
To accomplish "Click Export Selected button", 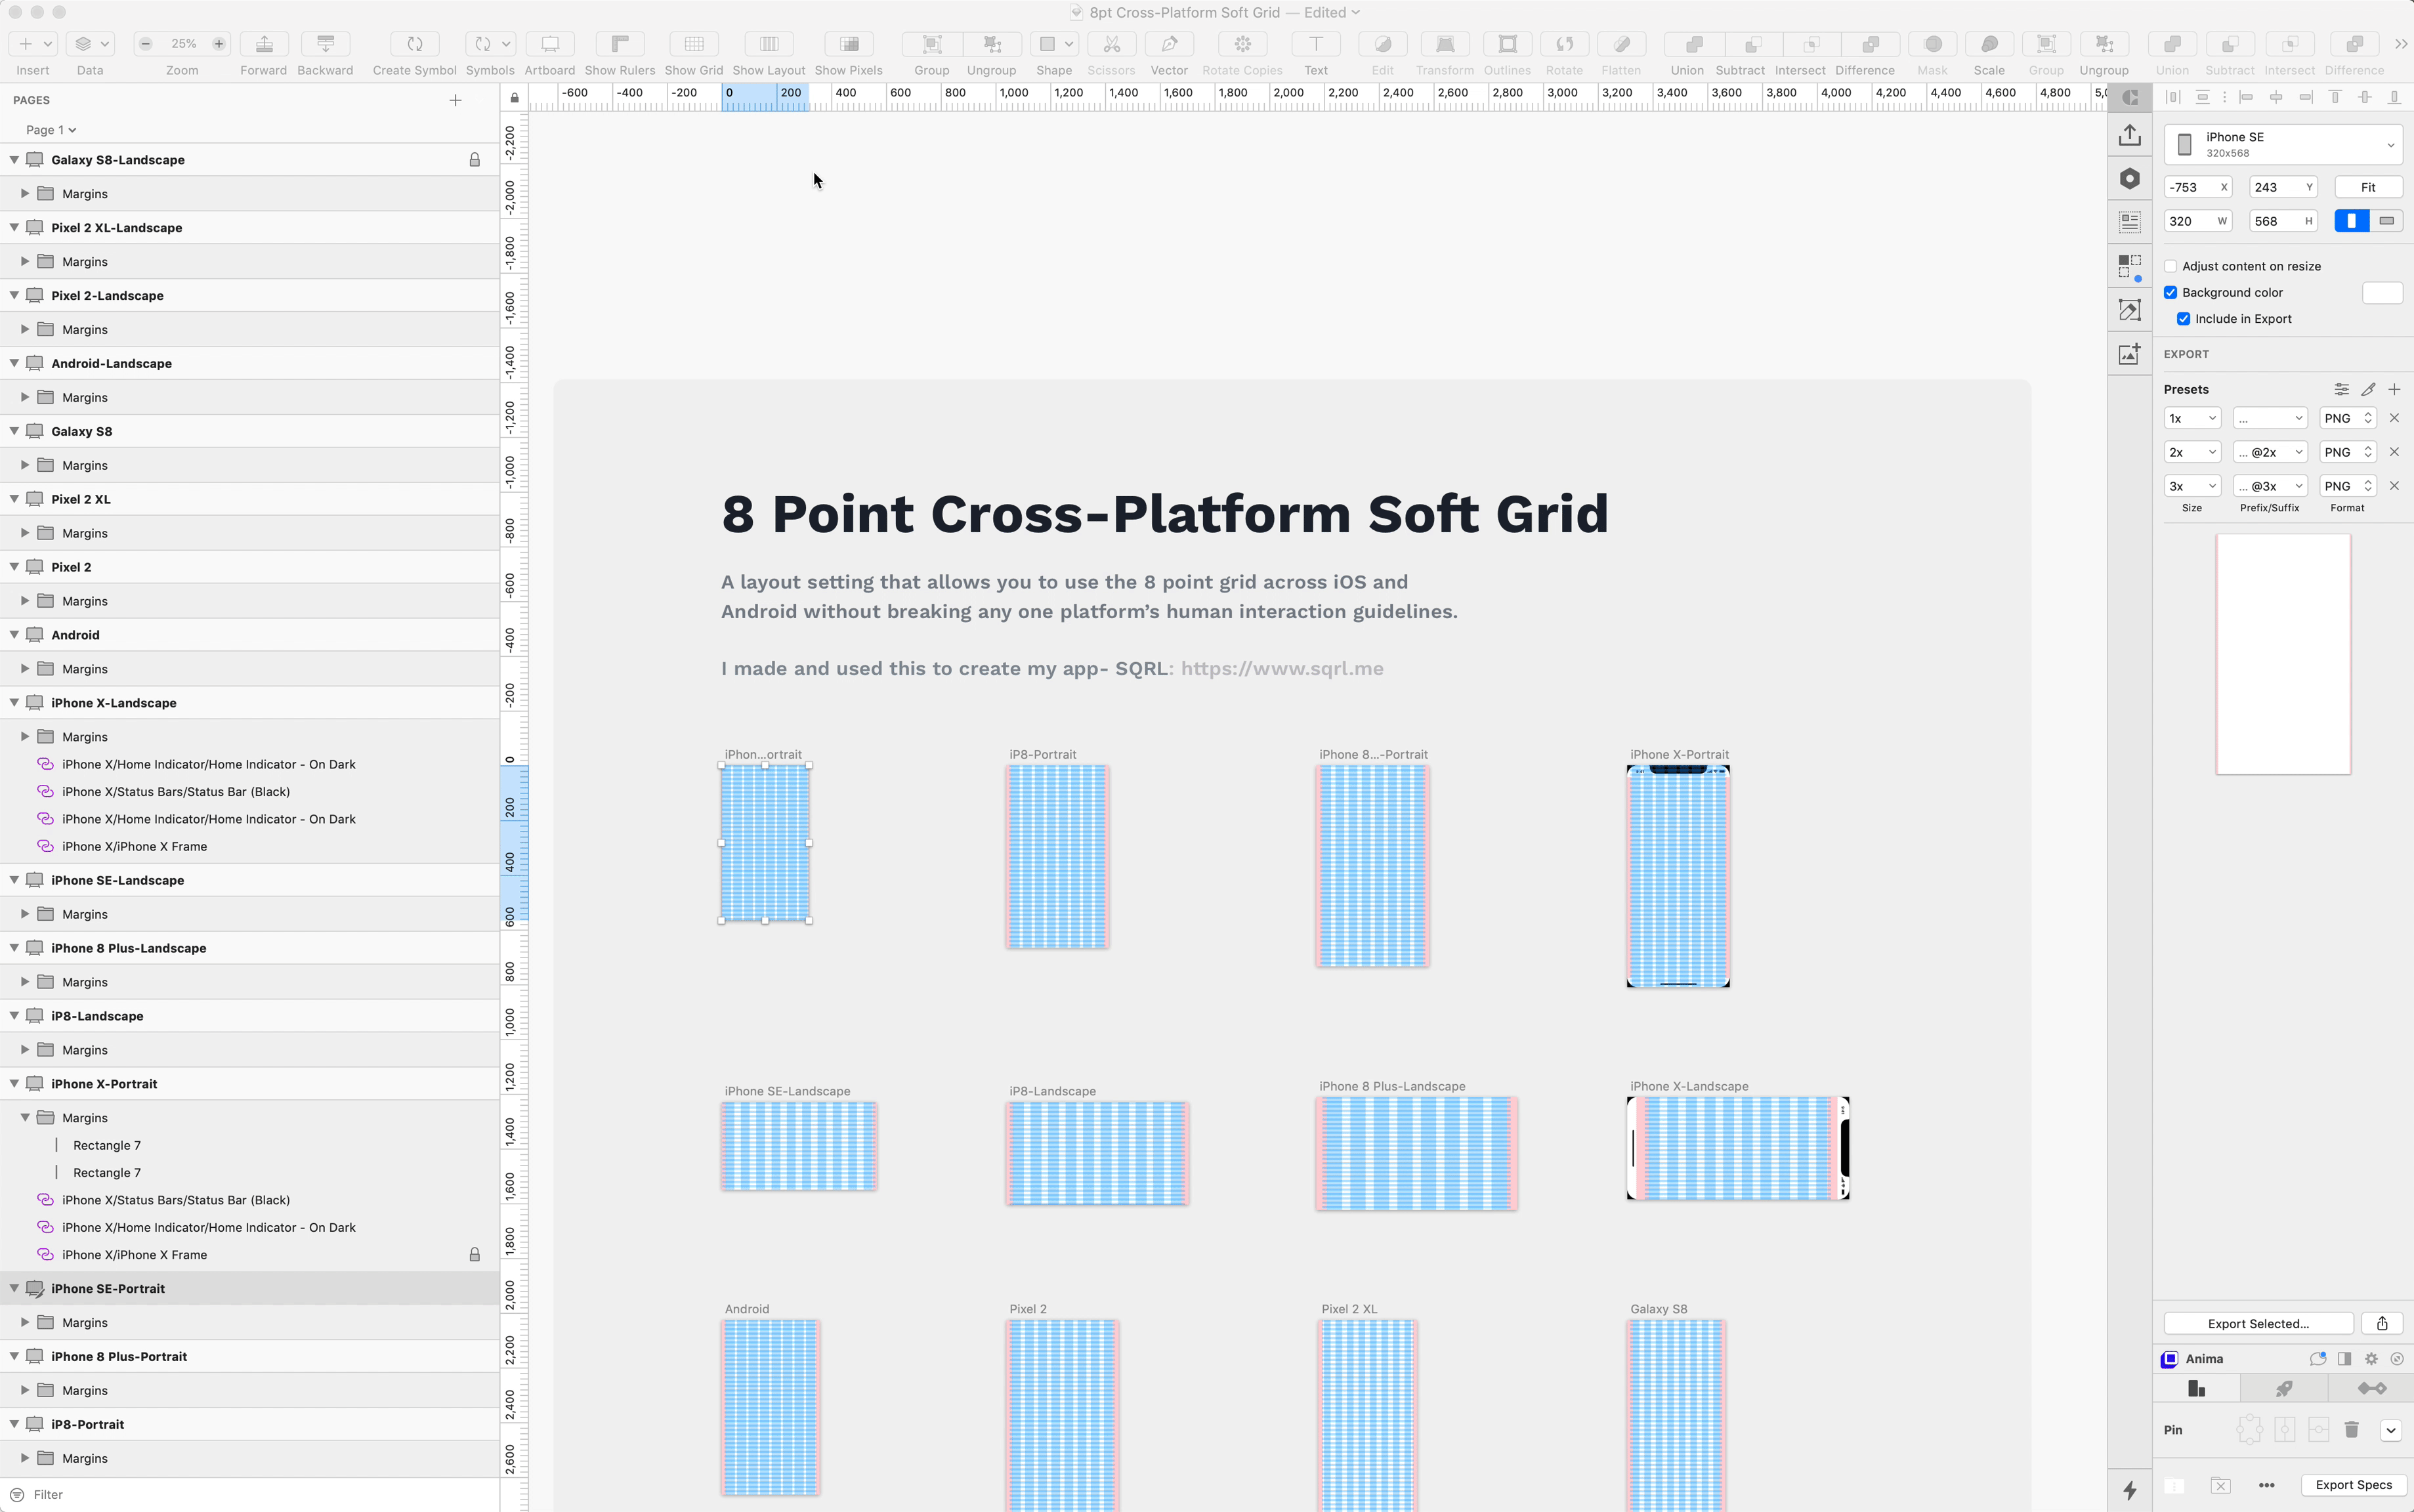I will coord(2258,1323).
